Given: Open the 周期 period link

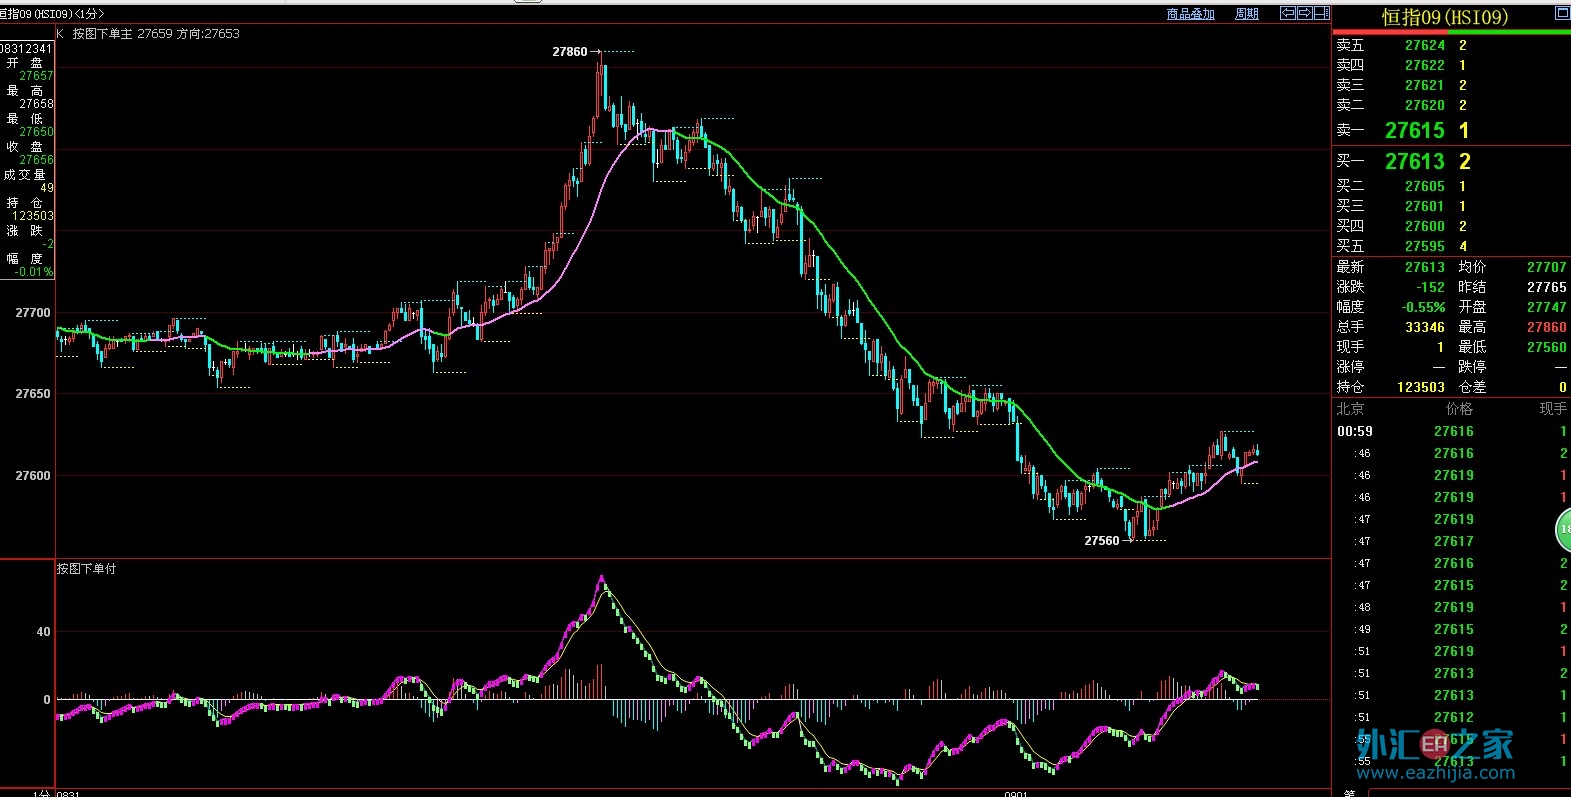Looking at the screenshot, I should coord(1246,14).
